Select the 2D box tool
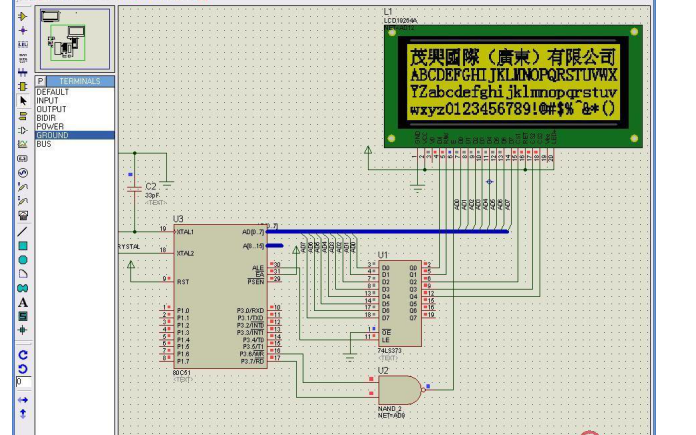This screenshot has width=696, height=435. [x=23, y=245]
